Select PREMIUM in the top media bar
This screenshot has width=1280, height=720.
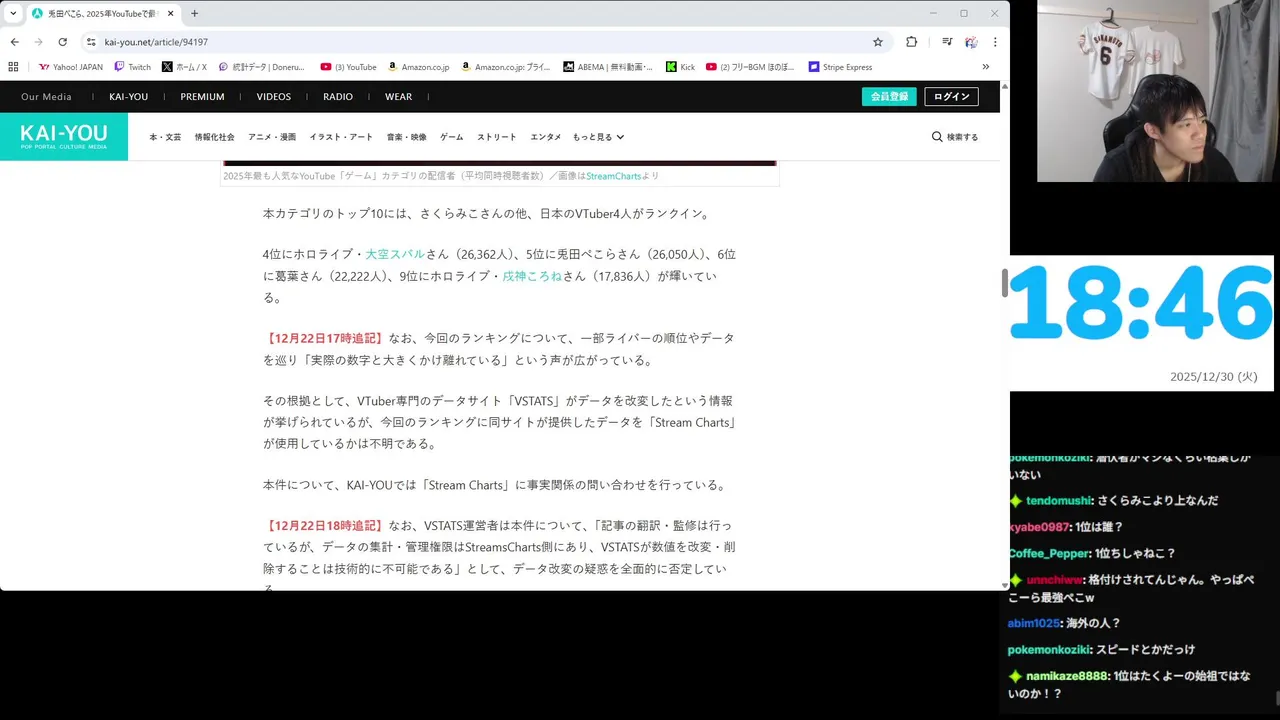coord(202,97)
